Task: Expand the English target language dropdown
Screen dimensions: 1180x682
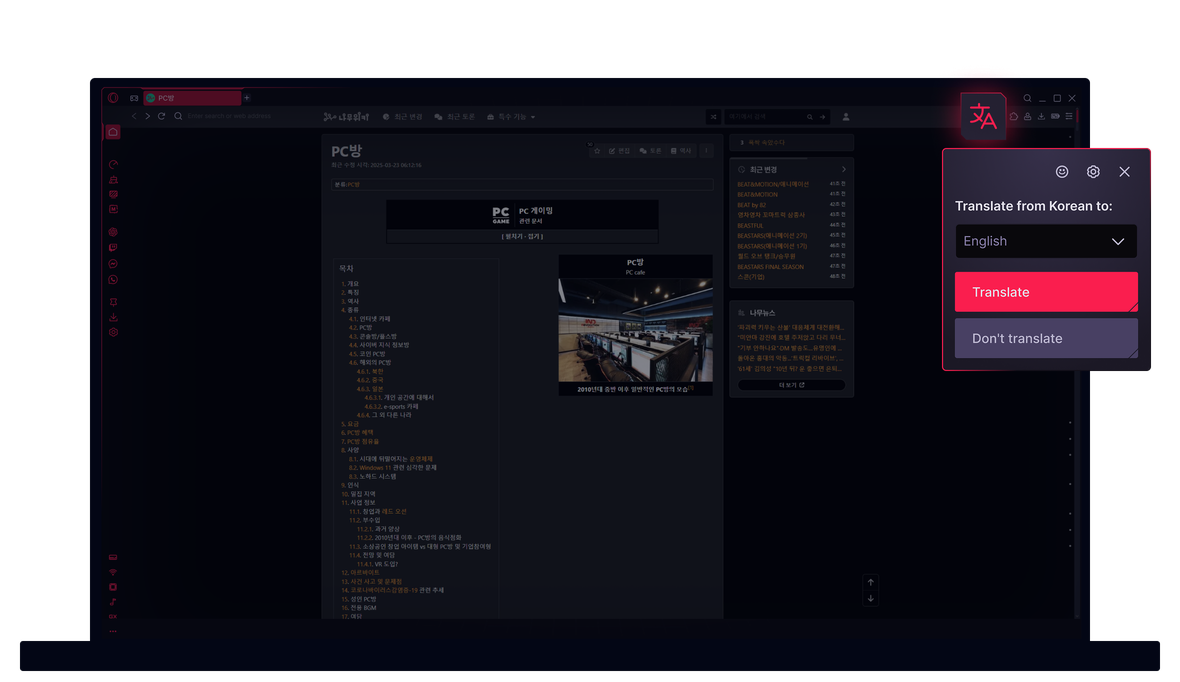Action: click(1045, 241)
